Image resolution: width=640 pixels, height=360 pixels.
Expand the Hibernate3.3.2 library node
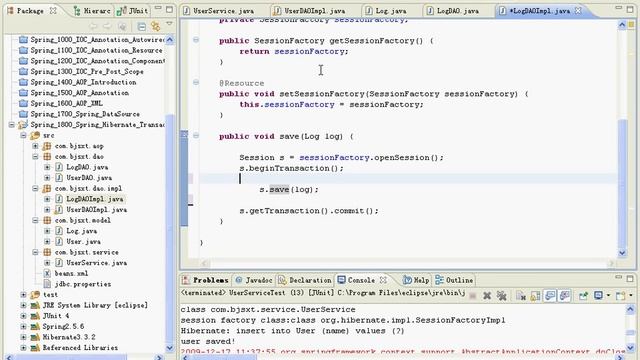pos(23,337)
